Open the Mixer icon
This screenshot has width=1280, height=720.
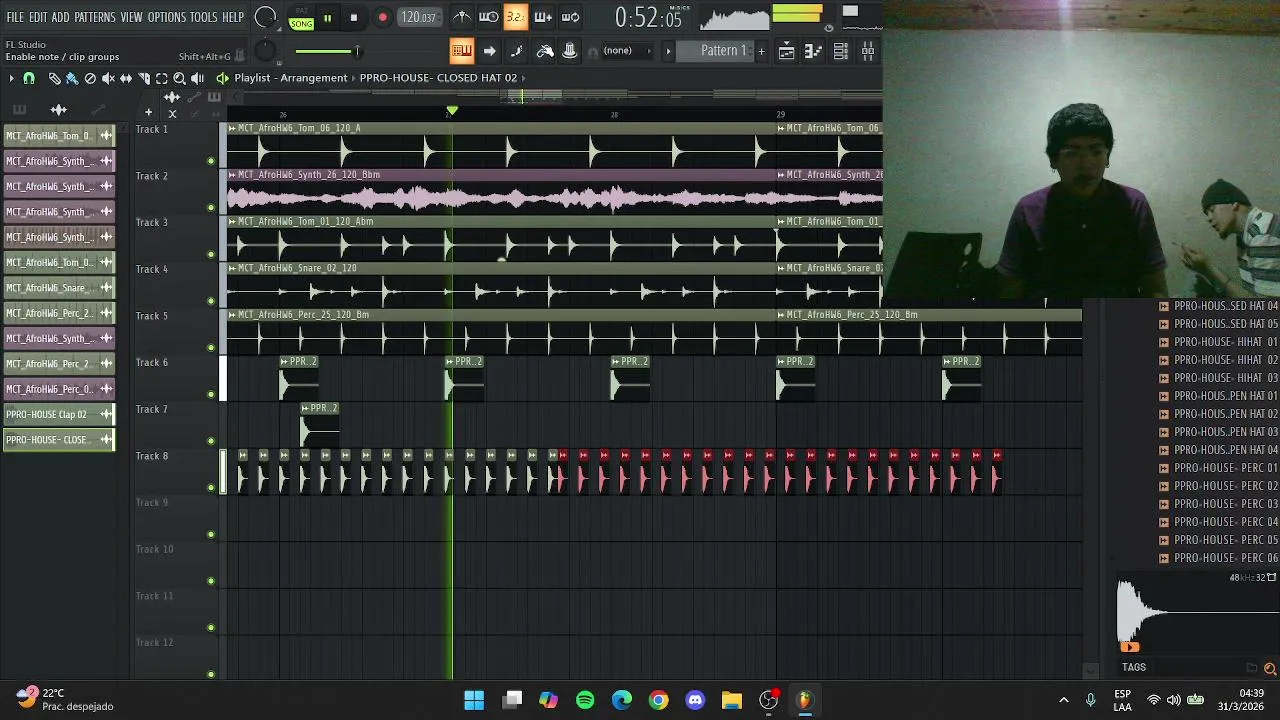pos(868,51)
